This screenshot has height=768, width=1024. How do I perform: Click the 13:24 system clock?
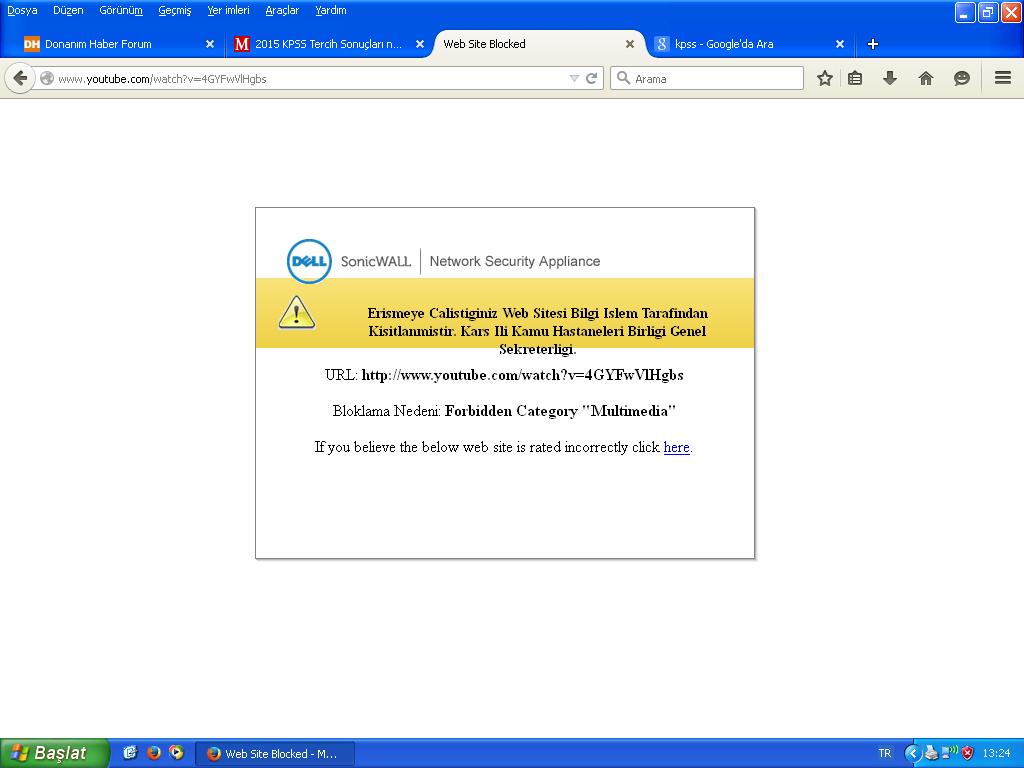tap(996, 754)
